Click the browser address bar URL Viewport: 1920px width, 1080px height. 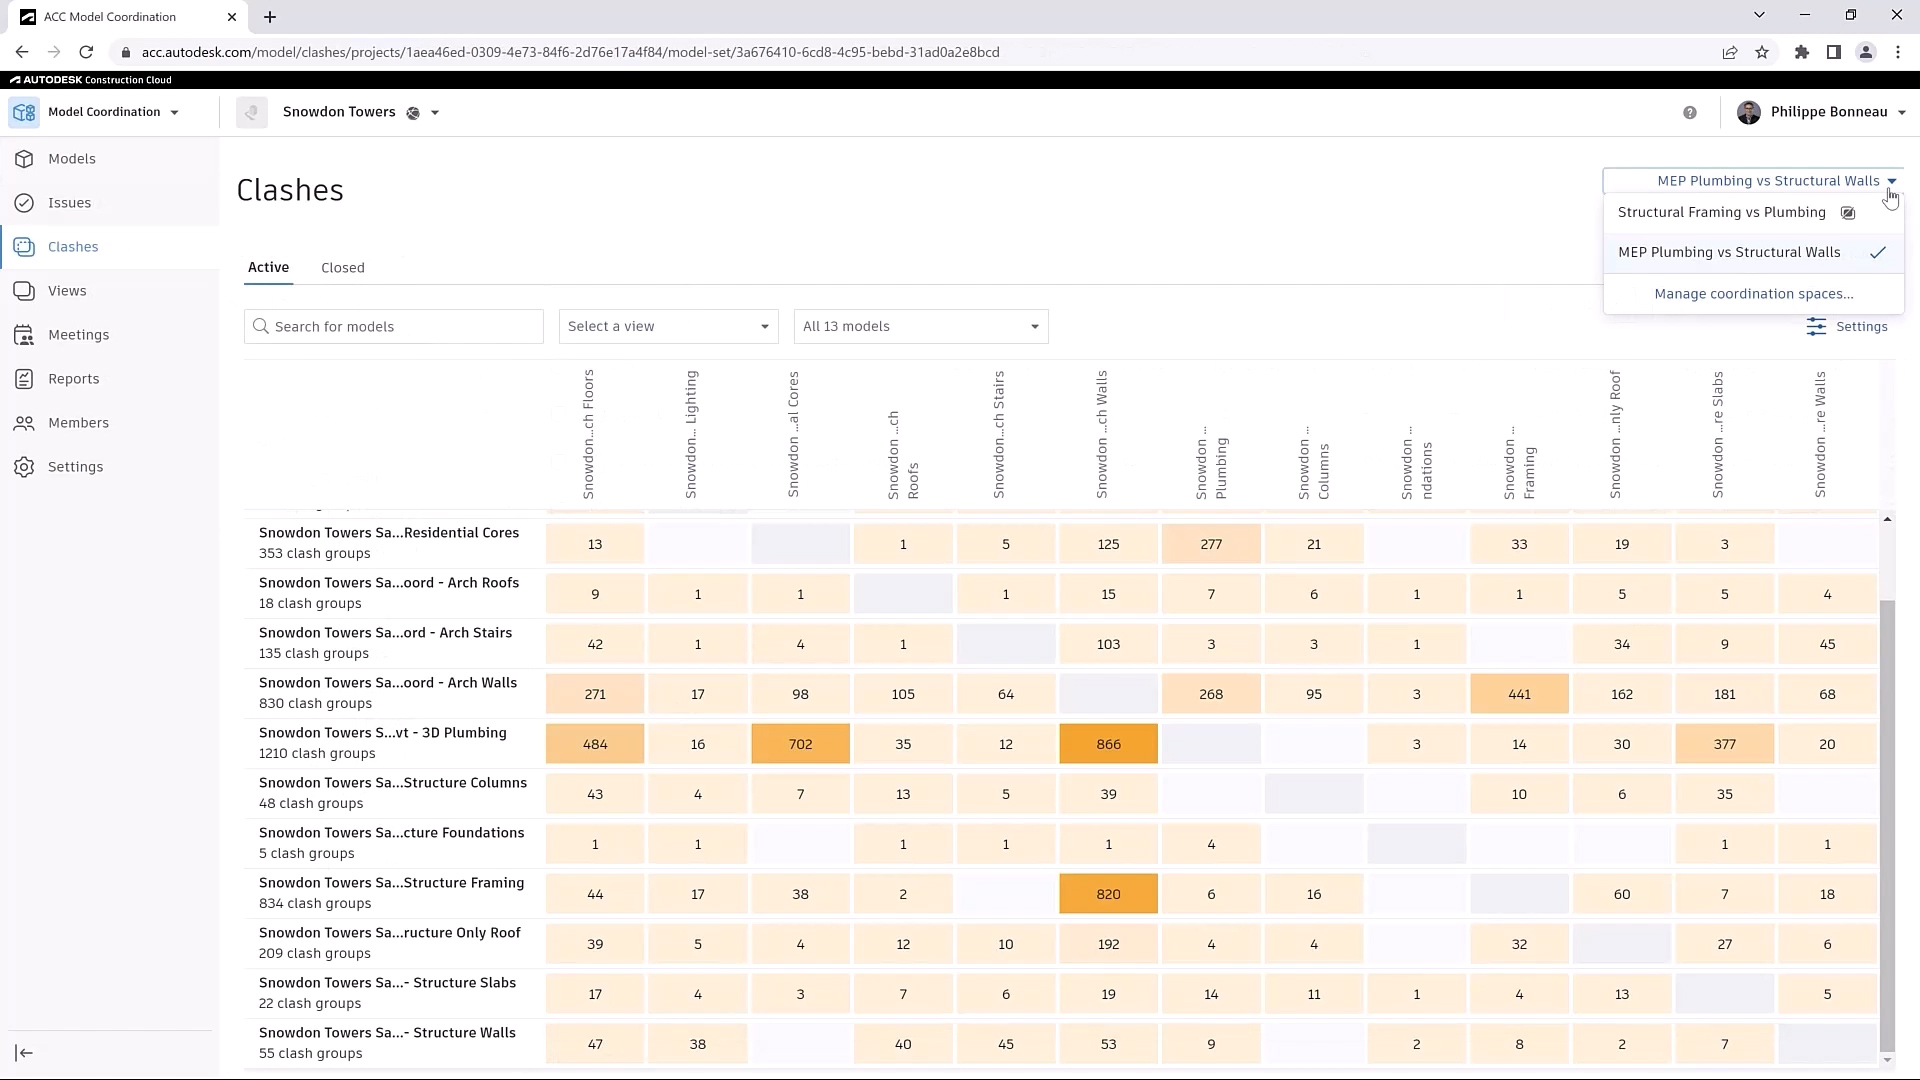[570, 52]
